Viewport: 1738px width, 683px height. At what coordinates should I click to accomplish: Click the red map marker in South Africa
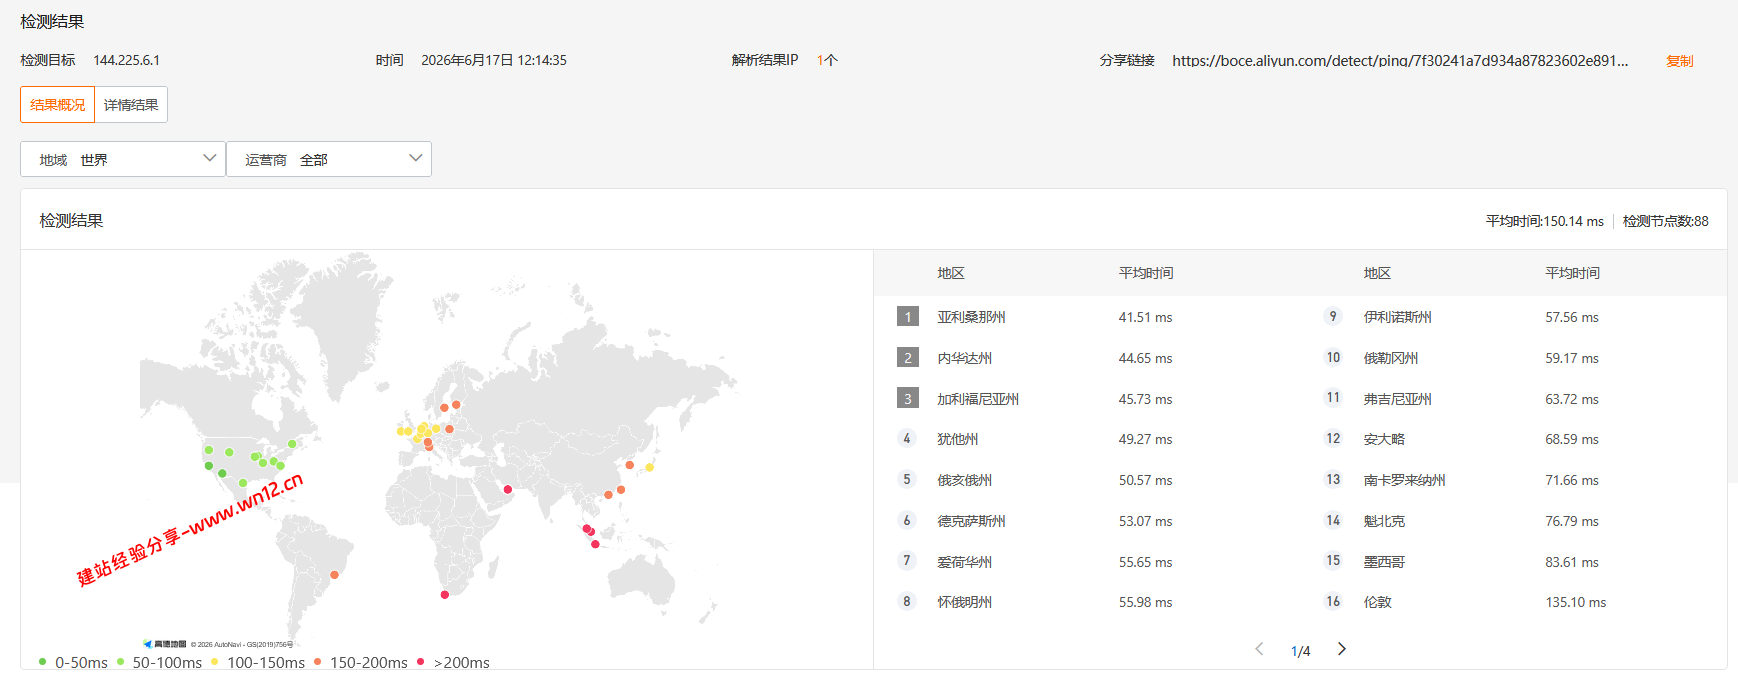445,595
